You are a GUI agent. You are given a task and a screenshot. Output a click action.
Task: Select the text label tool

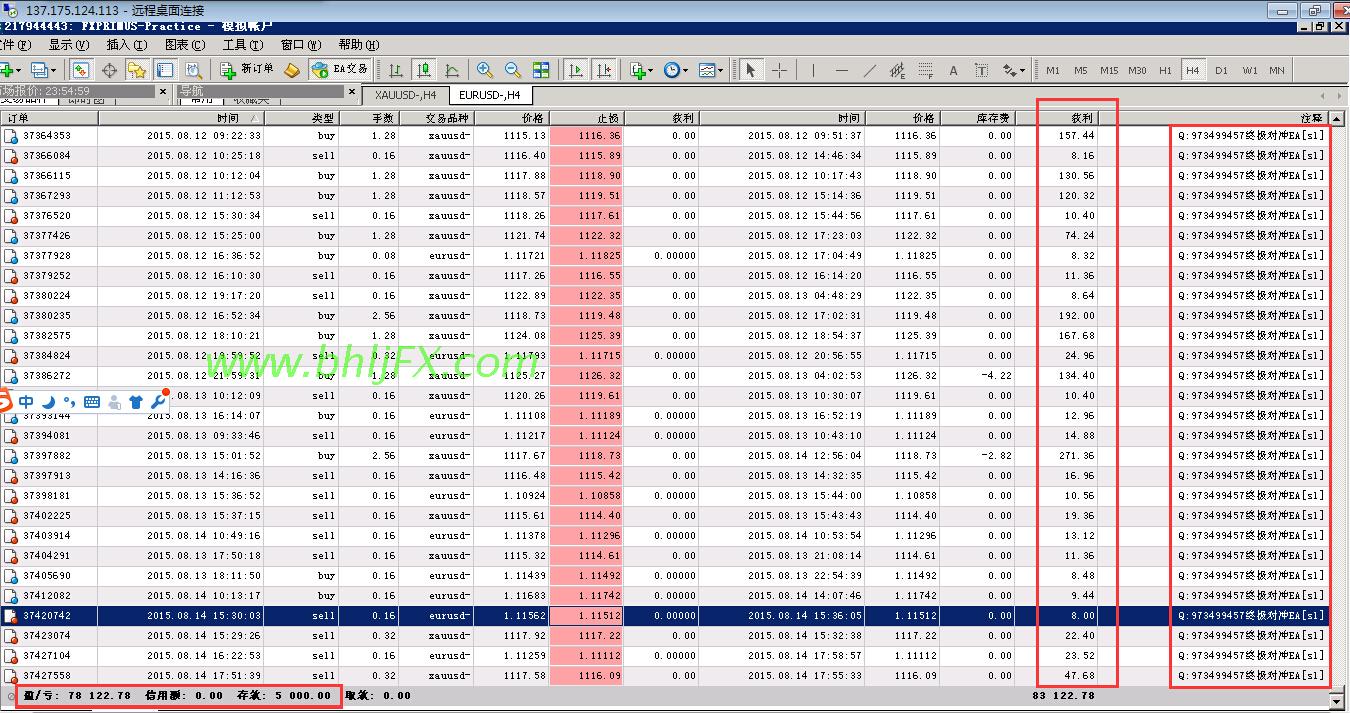[x=981, y=70]
